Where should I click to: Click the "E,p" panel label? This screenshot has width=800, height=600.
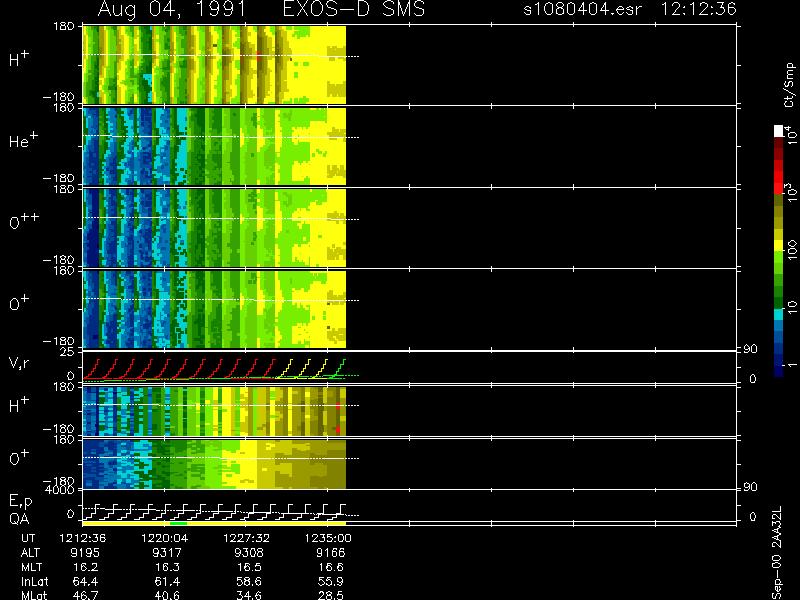[x=20, y=502]
